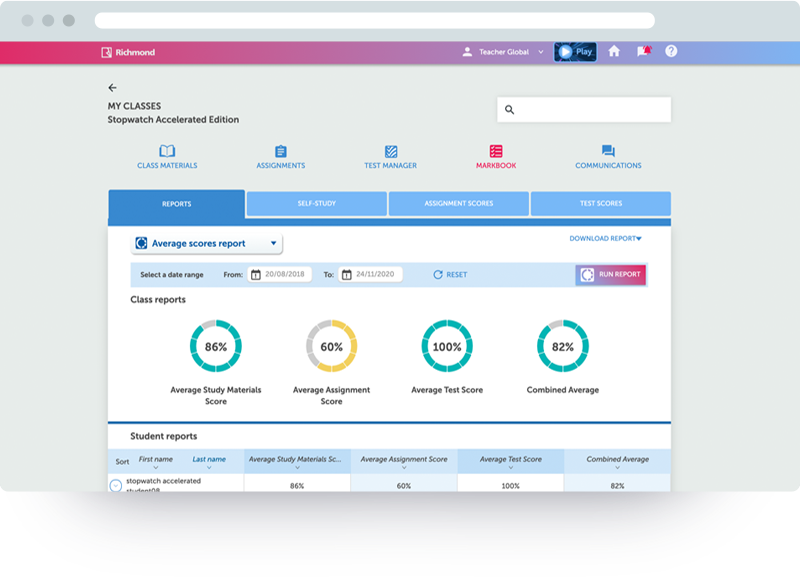Switch to the Assignment Scores tab
The image size is (800, 577).
(x=458, y=204)
